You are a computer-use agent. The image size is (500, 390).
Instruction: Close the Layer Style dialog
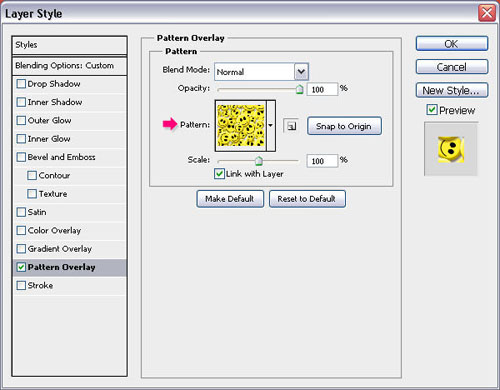click(x=487, y=13)
